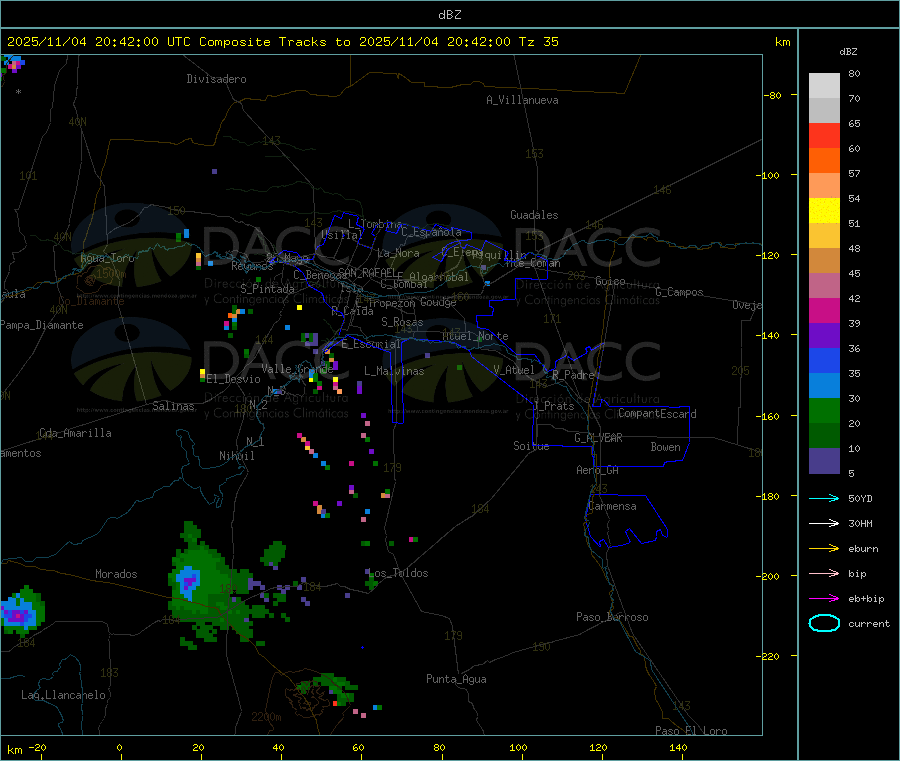Screen dimensions: 900x761
Task: Click the white 30HM arrow in legend
Action: coord(824,523)
